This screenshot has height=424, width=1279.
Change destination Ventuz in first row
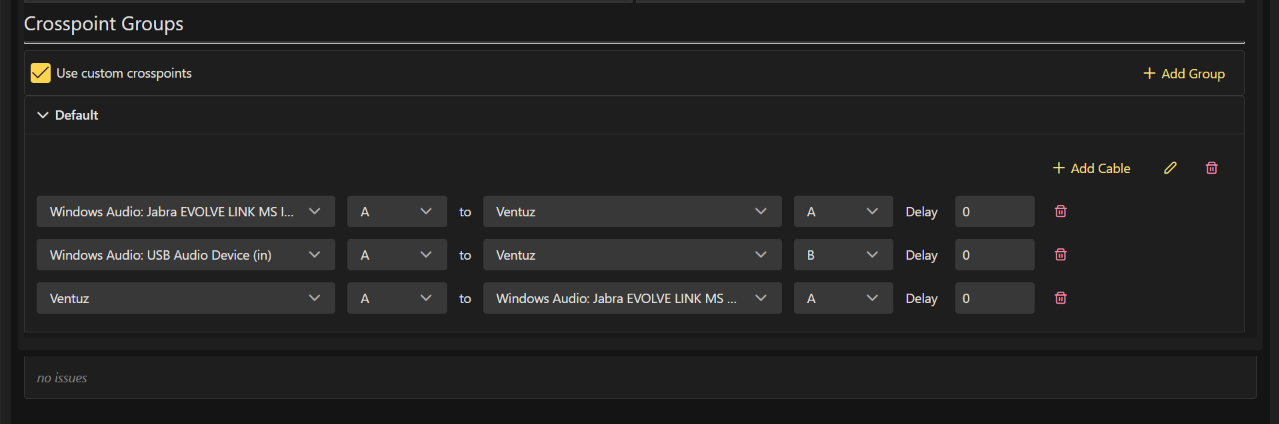click(632, 211)
